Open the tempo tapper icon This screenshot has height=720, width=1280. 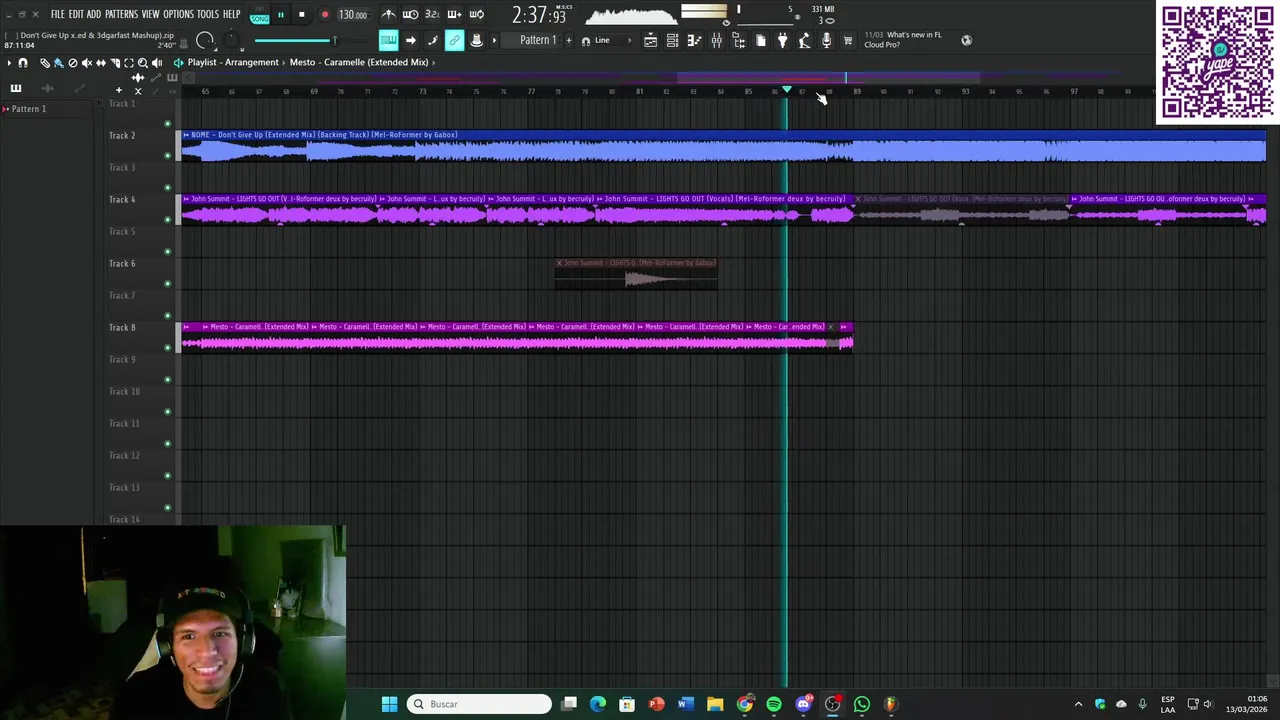(804, 40)
